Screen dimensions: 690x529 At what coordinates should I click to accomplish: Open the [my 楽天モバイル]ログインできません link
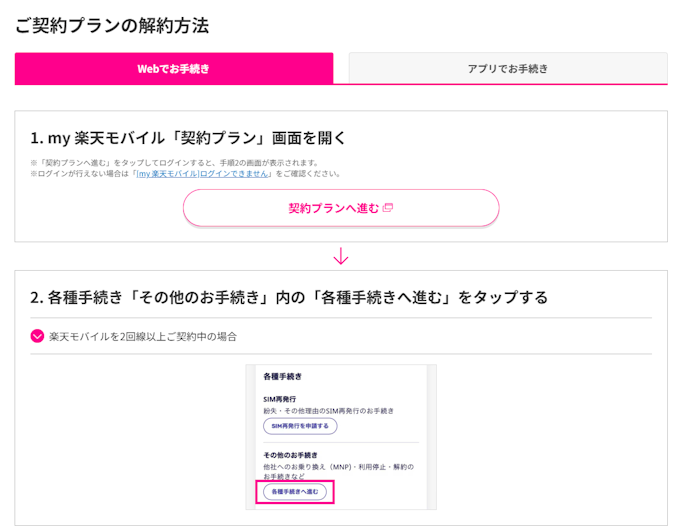[x=202, y=174]
